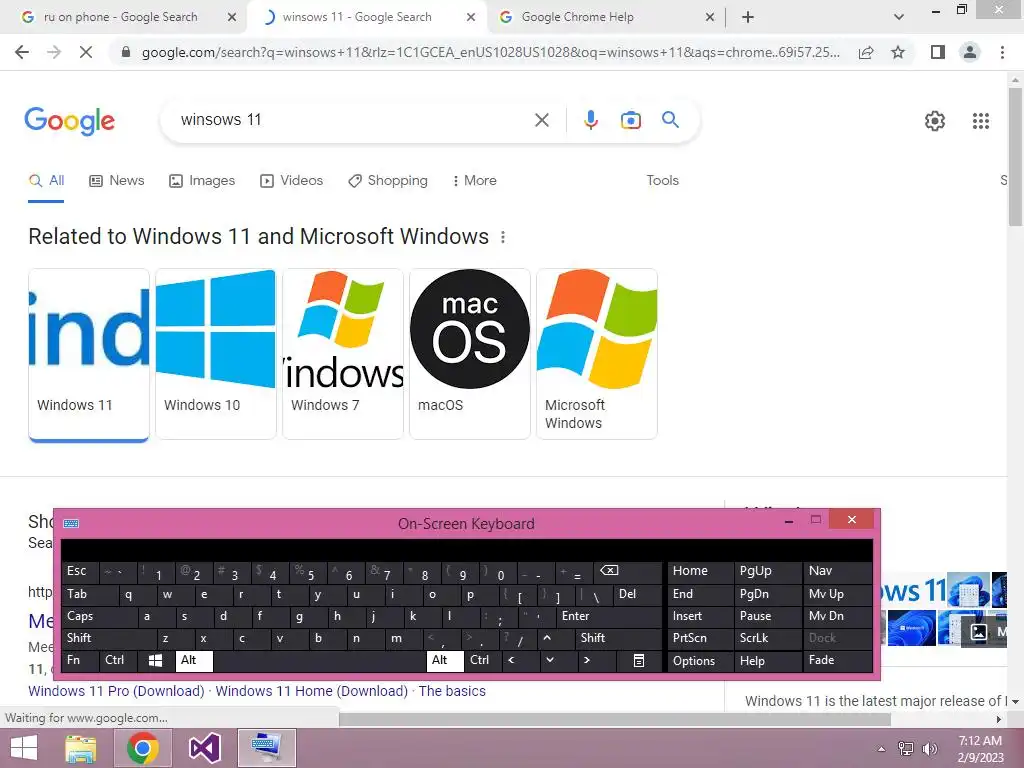The image size is (1024, 768).
Task: Close the Google Chrome Help tab
Action: click(710, 17)
